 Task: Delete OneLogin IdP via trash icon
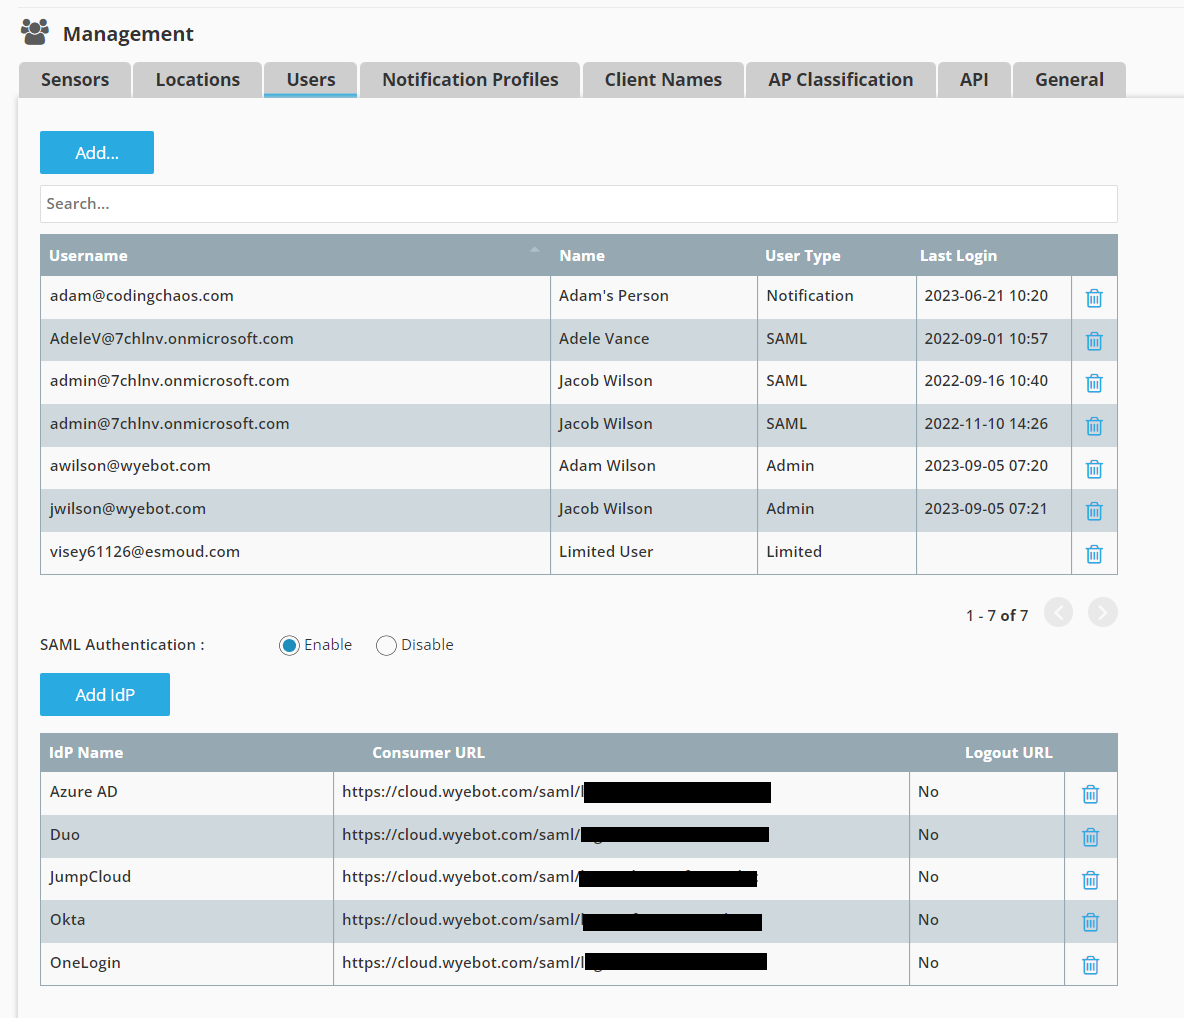(x=1090, y=965)
